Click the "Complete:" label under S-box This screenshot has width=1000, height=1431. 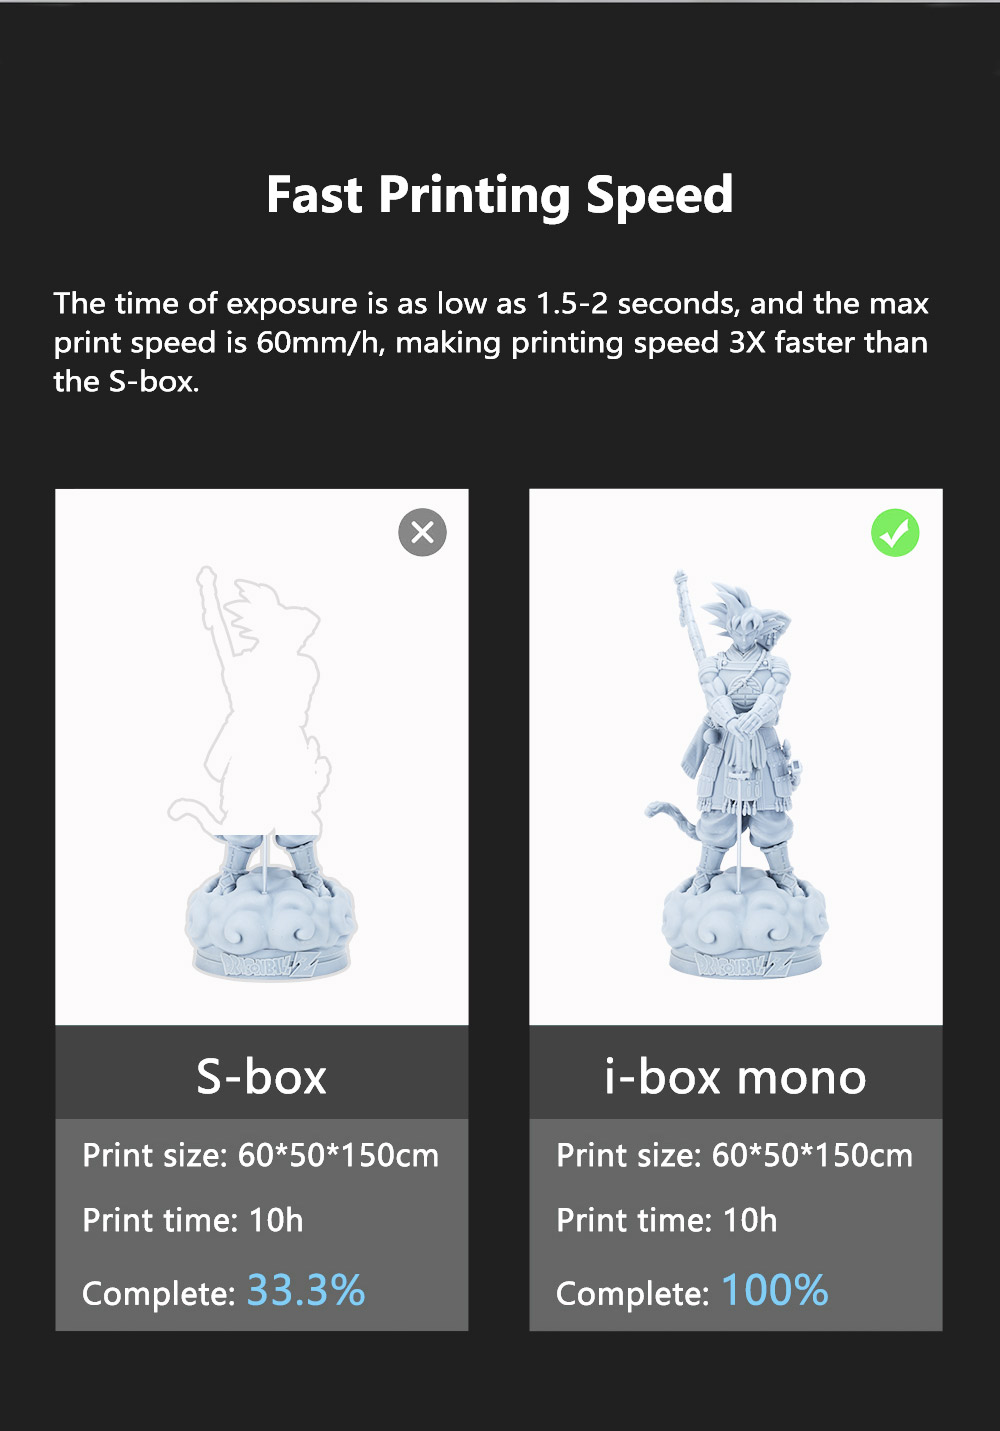(x=158, y=1294)
